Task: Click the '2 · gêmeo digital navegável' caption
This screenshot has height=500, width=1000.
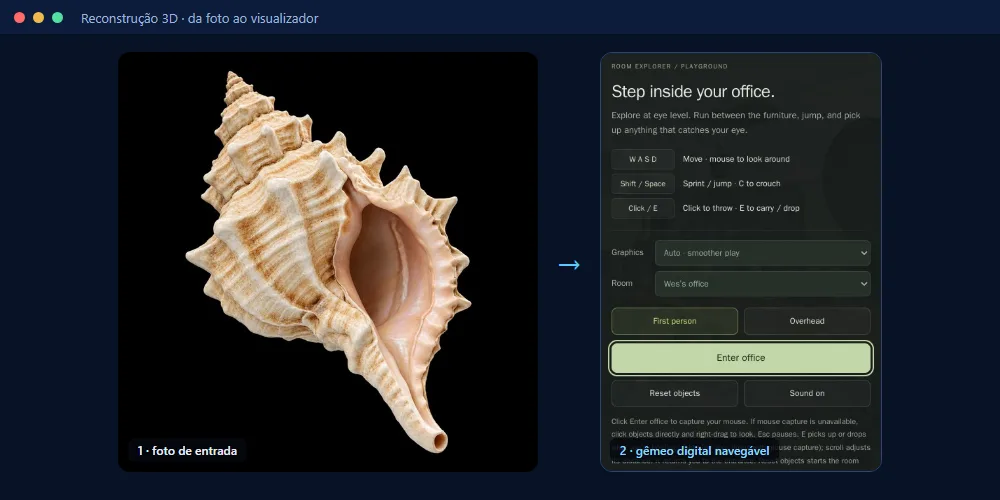Action: (x=695, y=451)
